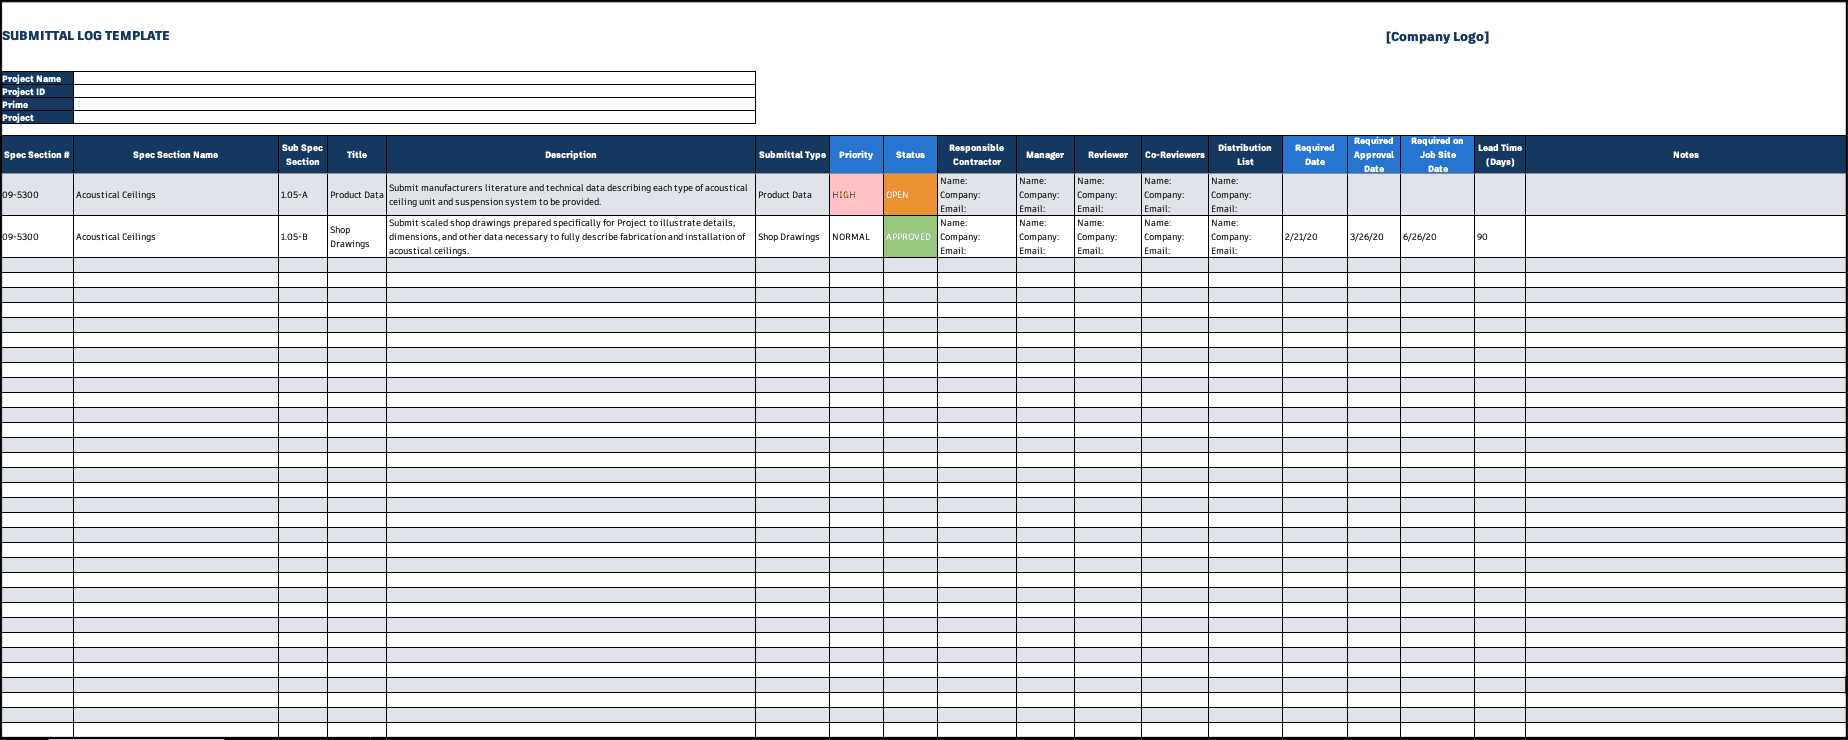Screen dimensions: 1848x740
Task: Select the Product Data submittal type cell
Action: (793, 195)
